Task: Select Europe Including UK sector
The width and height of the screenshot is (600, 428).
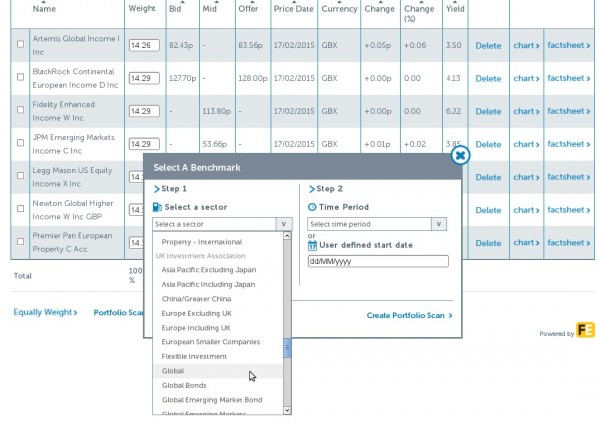Action: tap(196, 328)
